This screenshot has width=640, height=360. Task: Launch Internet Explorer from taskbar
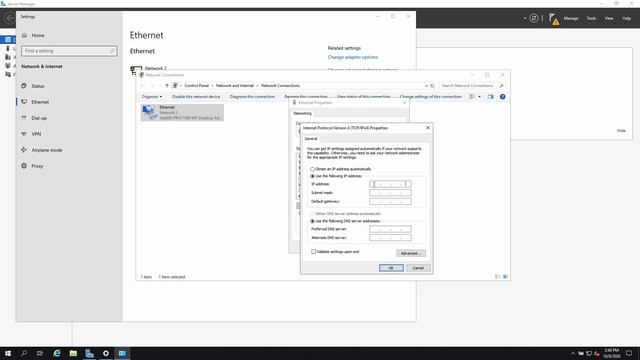pos(57,353)
